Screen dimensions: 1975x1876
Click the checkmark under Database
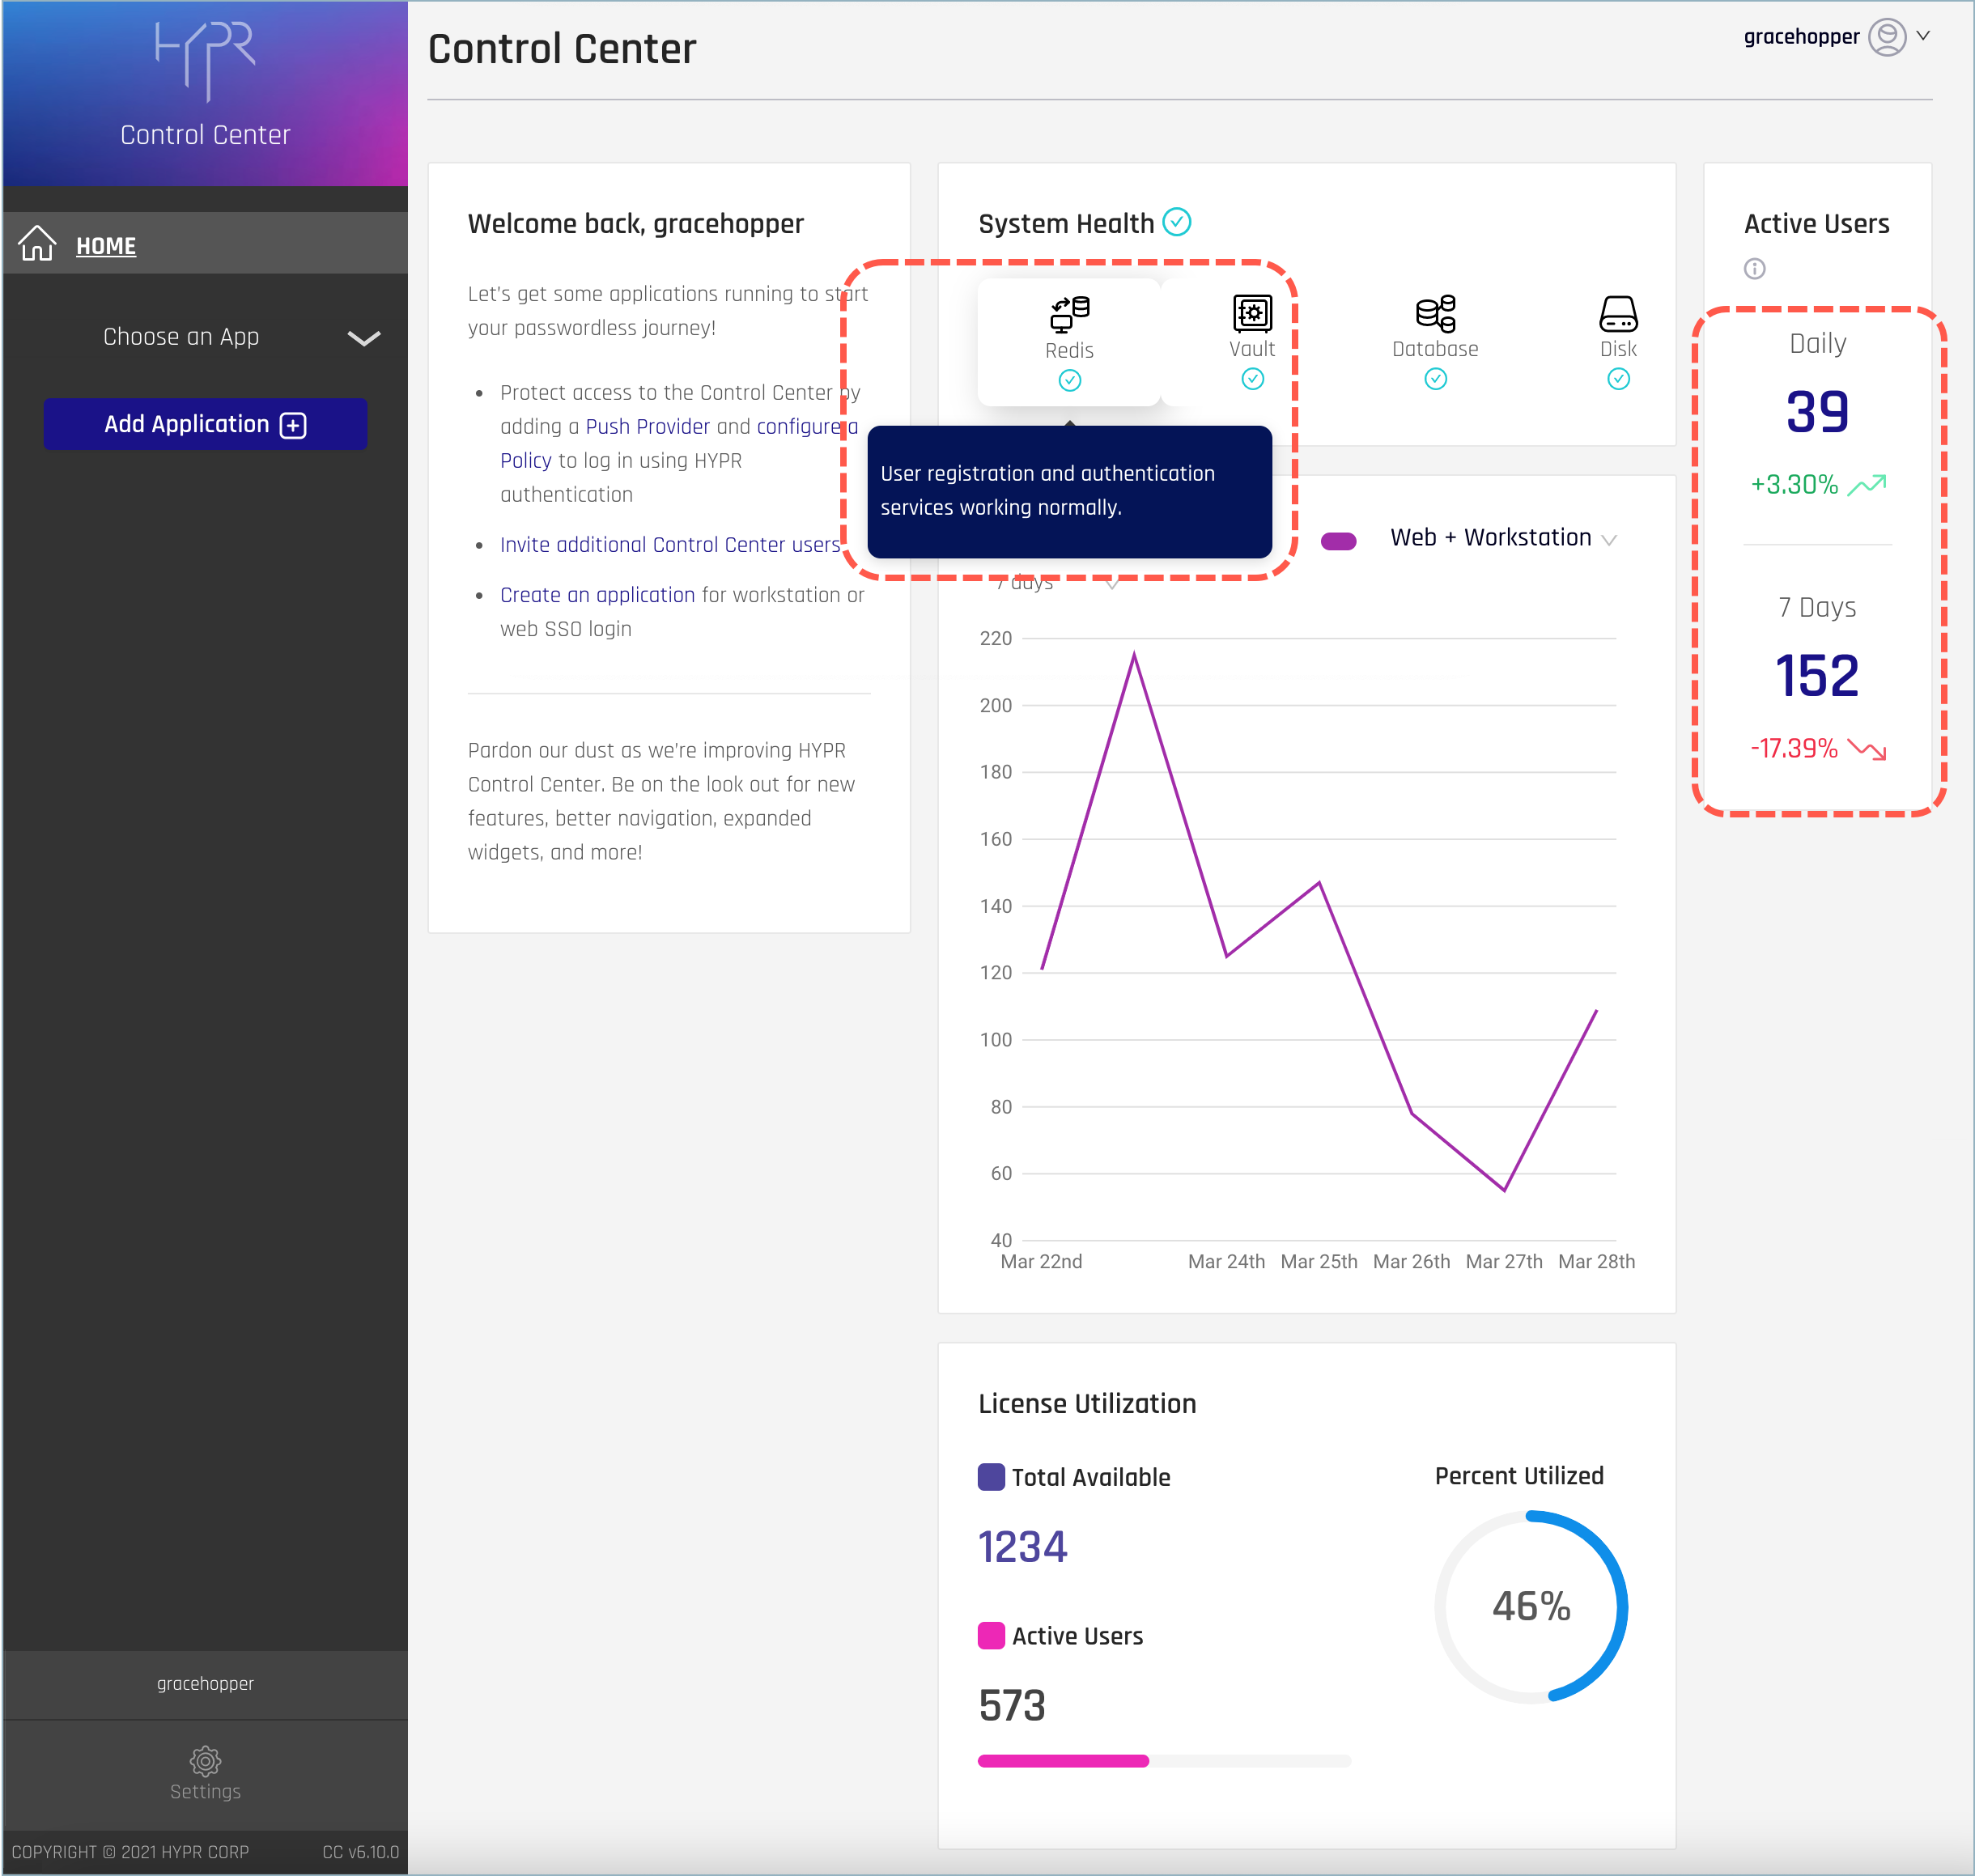coord(1435,379)
